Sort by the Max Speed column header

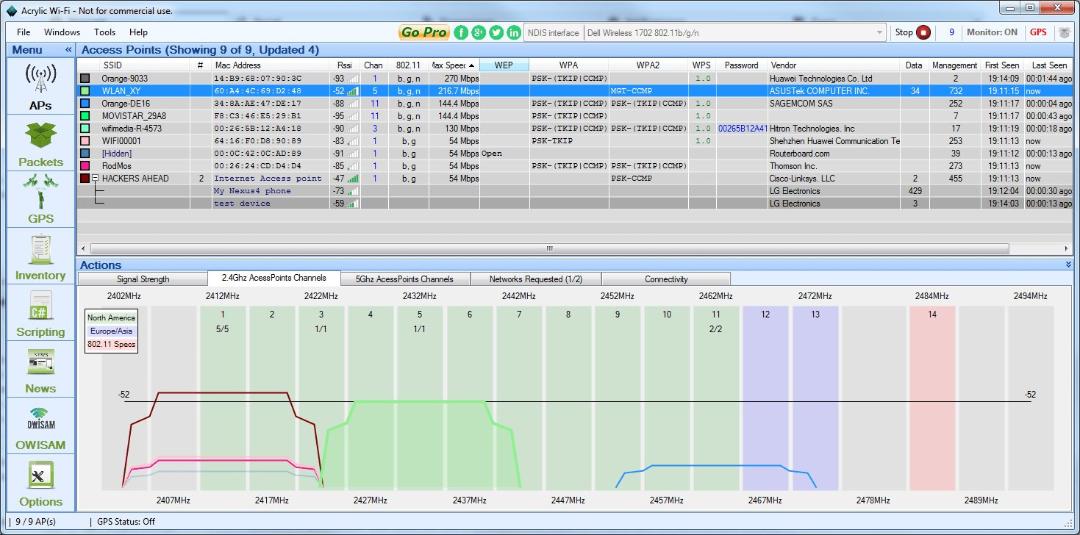(x=454, y=65)
